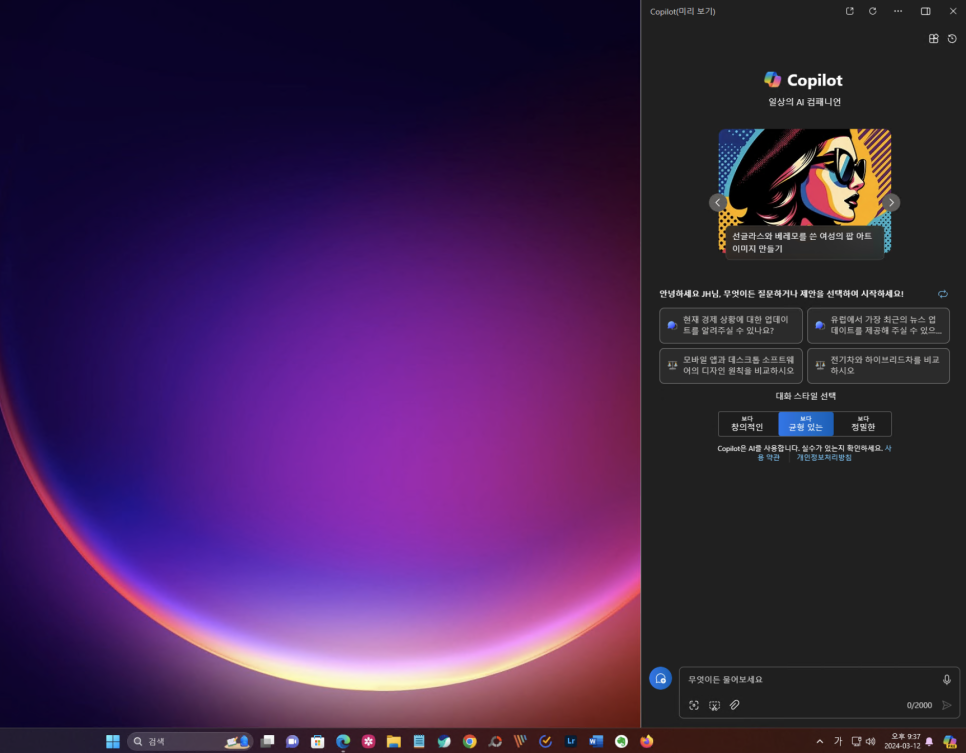The image size is (966, 753).
Task: Open notifications bell icon
Action: (929, 741)
